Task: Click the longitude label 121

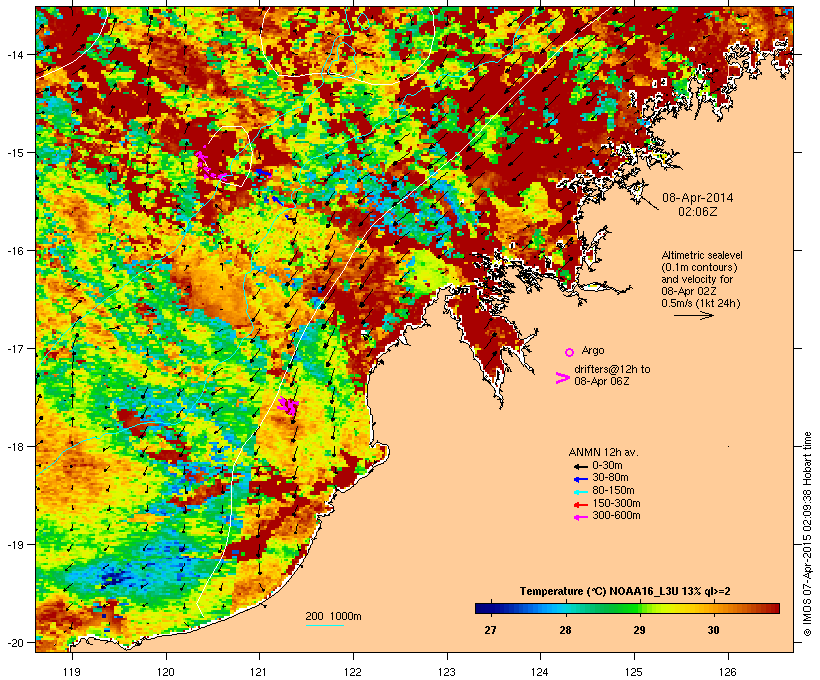Action: tap(259, 672)
